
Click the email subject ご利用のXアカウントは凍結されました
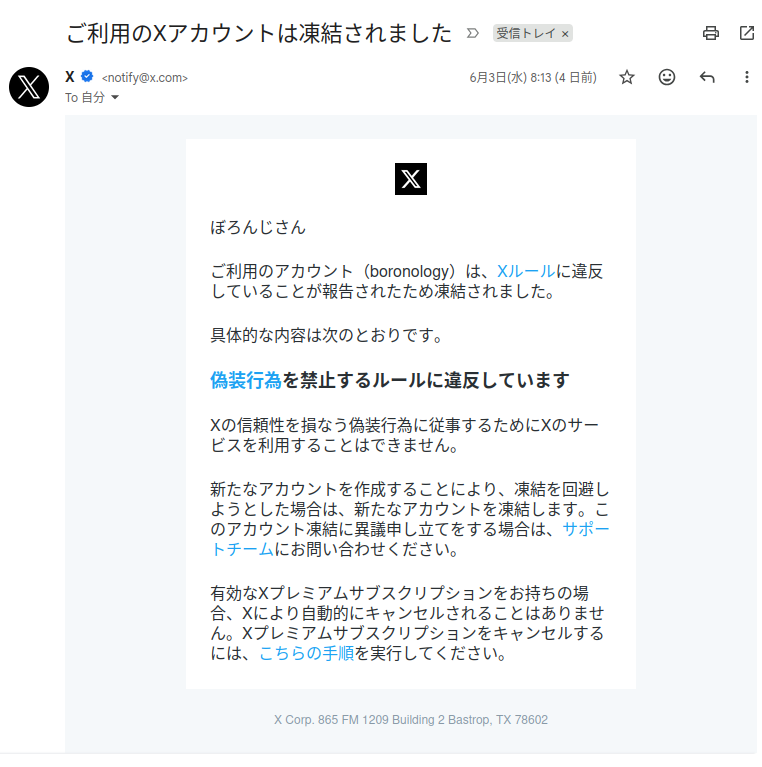click(x=259, y=33)
